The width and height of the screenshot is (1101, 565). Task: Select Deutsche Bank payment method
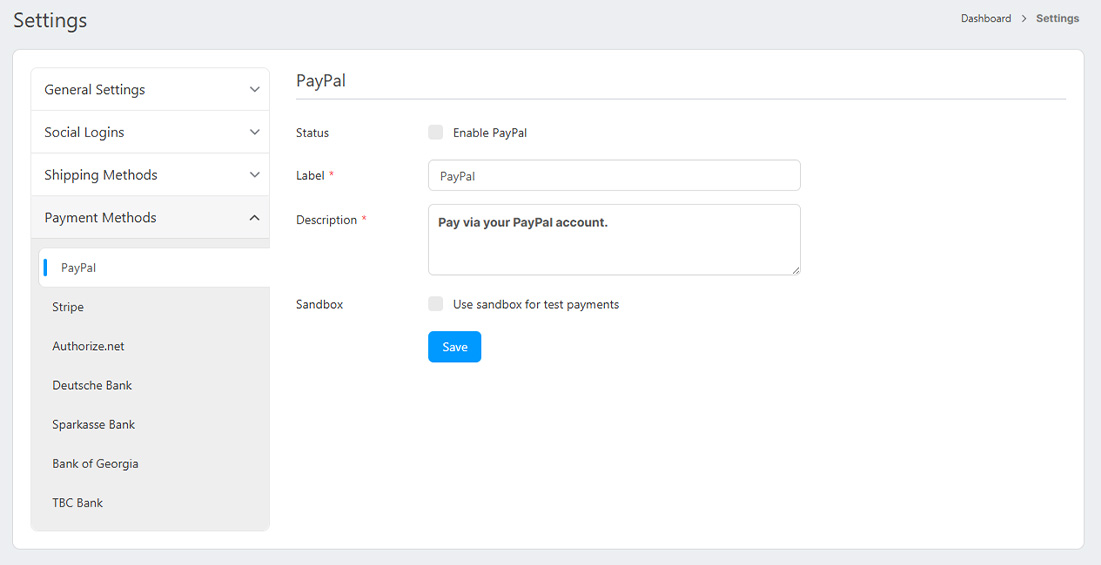pos(92,385)
